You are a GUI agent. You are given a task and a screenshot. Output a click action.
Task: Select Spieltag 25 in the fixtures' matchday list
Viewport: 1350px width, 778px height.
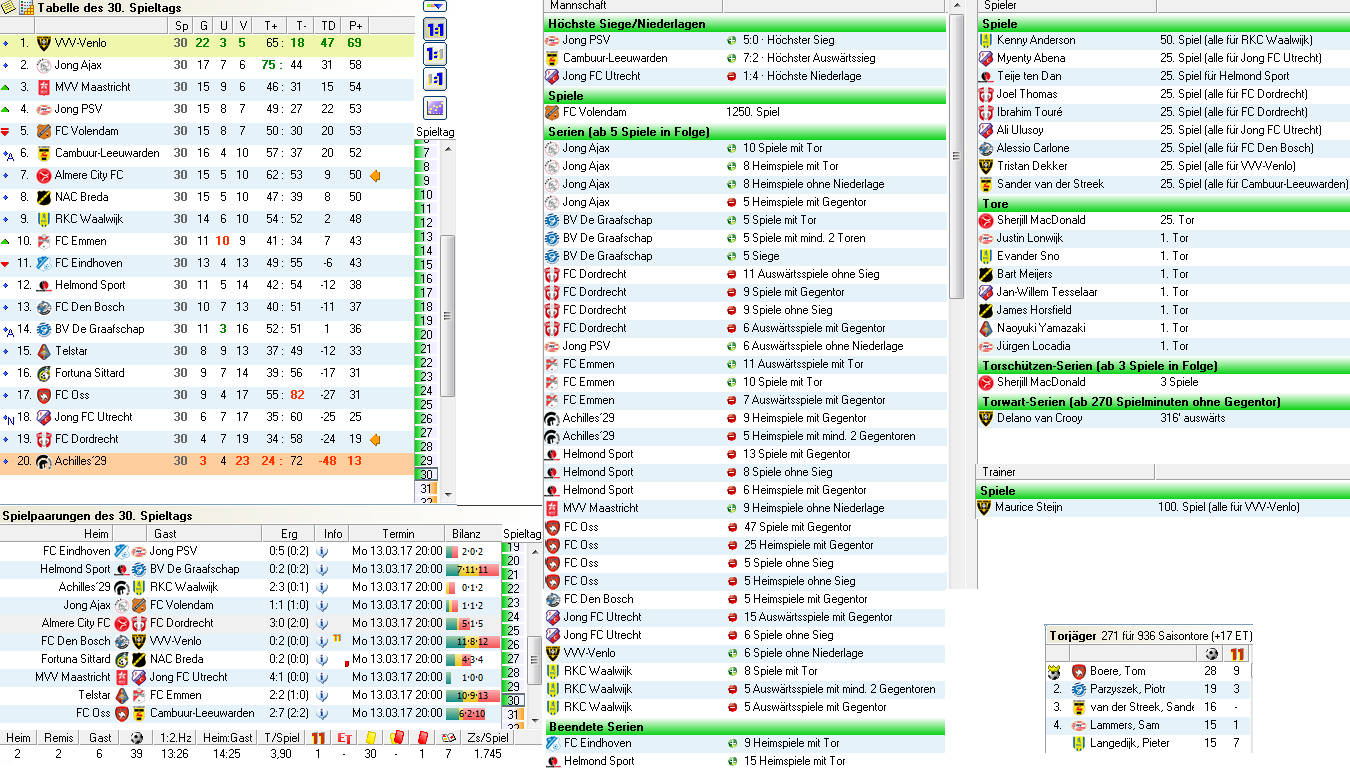513,631
